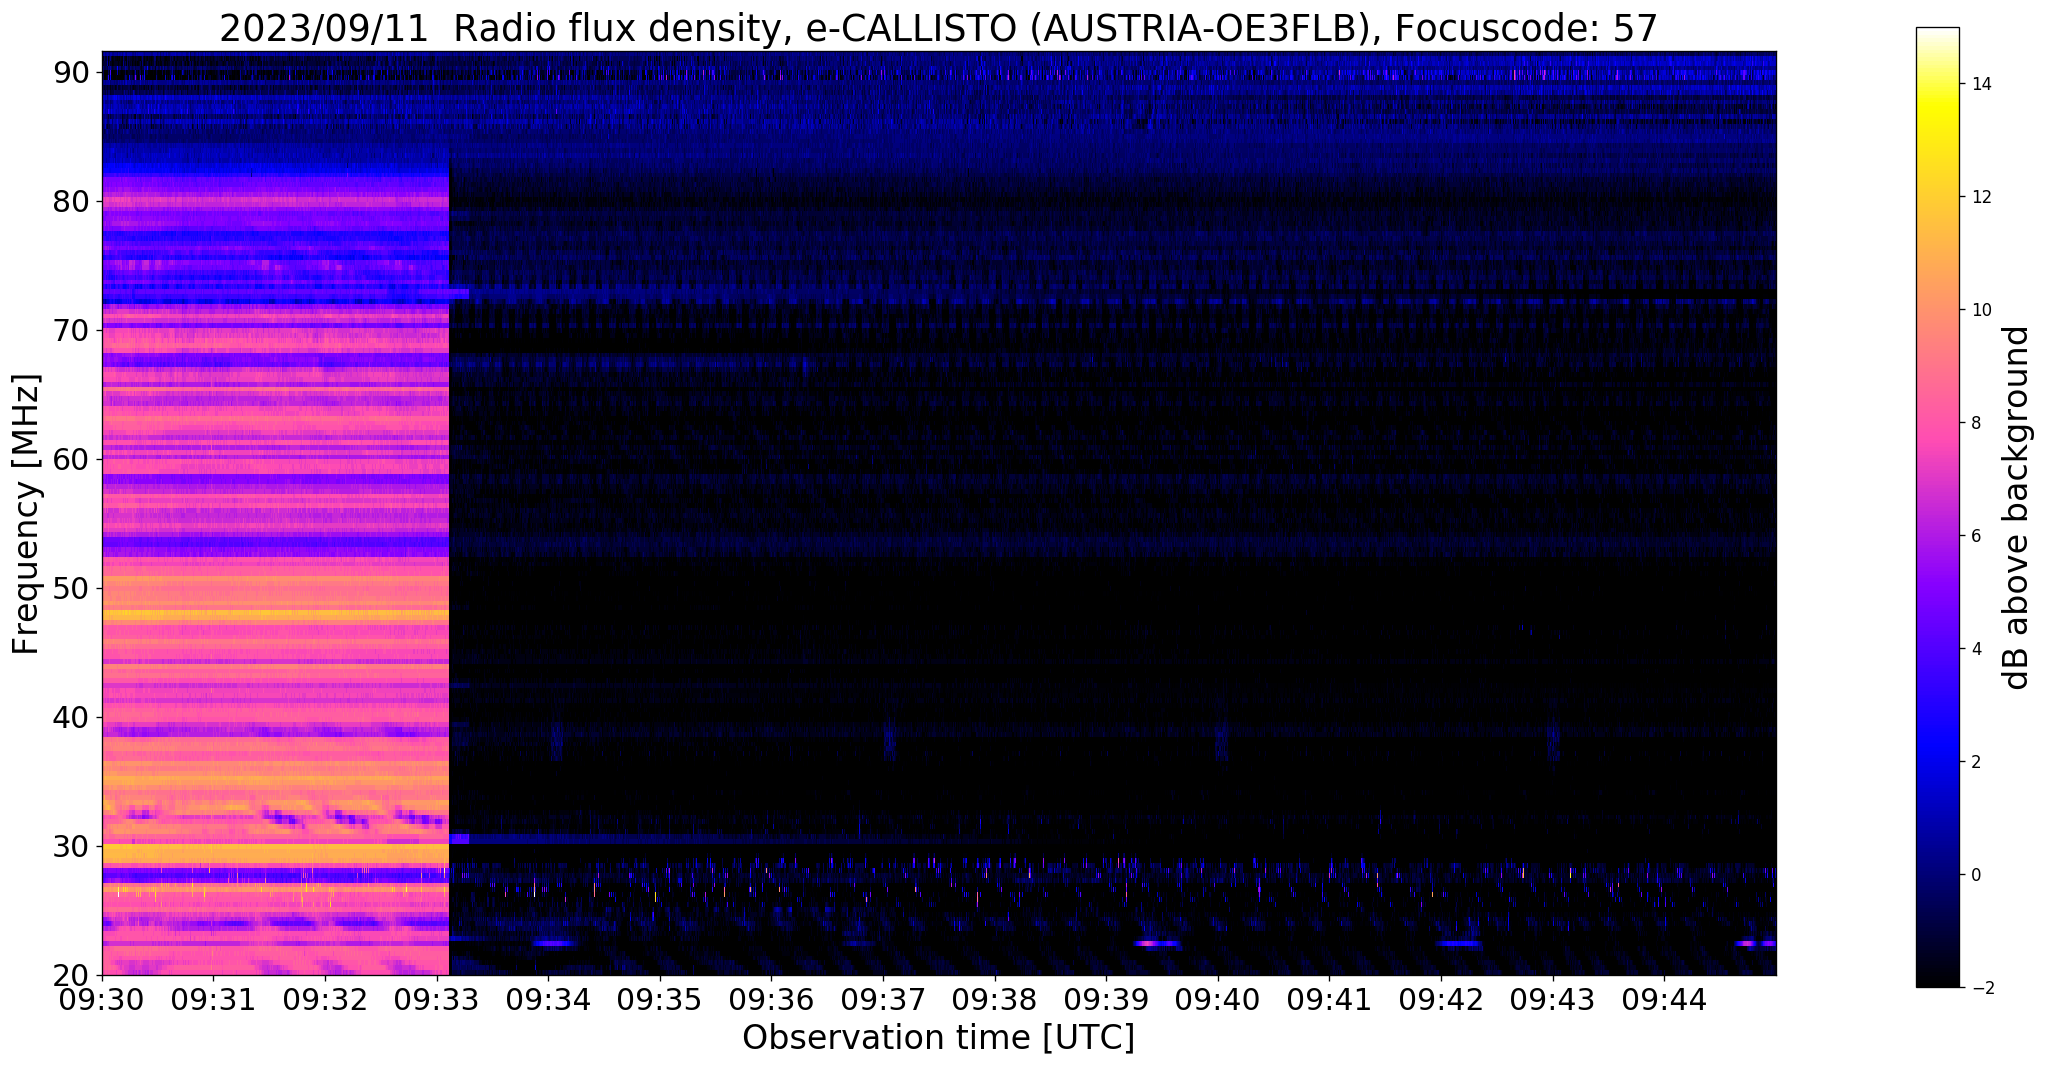The image size is (2047, 1067).
Task: Click the colorbar tick label 10
Action: (1980, 310)
